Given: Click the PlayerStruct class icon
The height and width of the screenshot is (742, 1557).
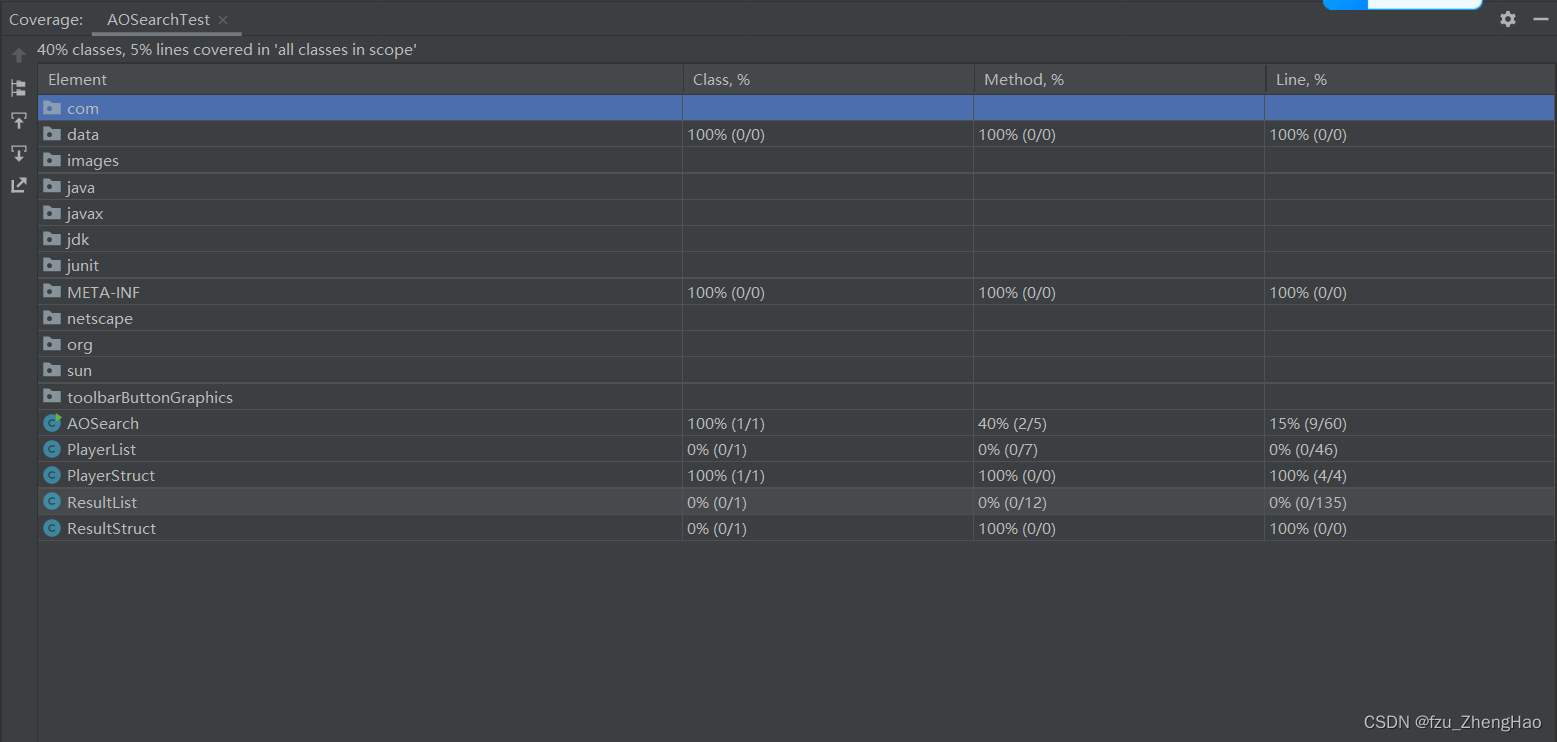Looking at the screenshot, I should [x=52, y=475].
